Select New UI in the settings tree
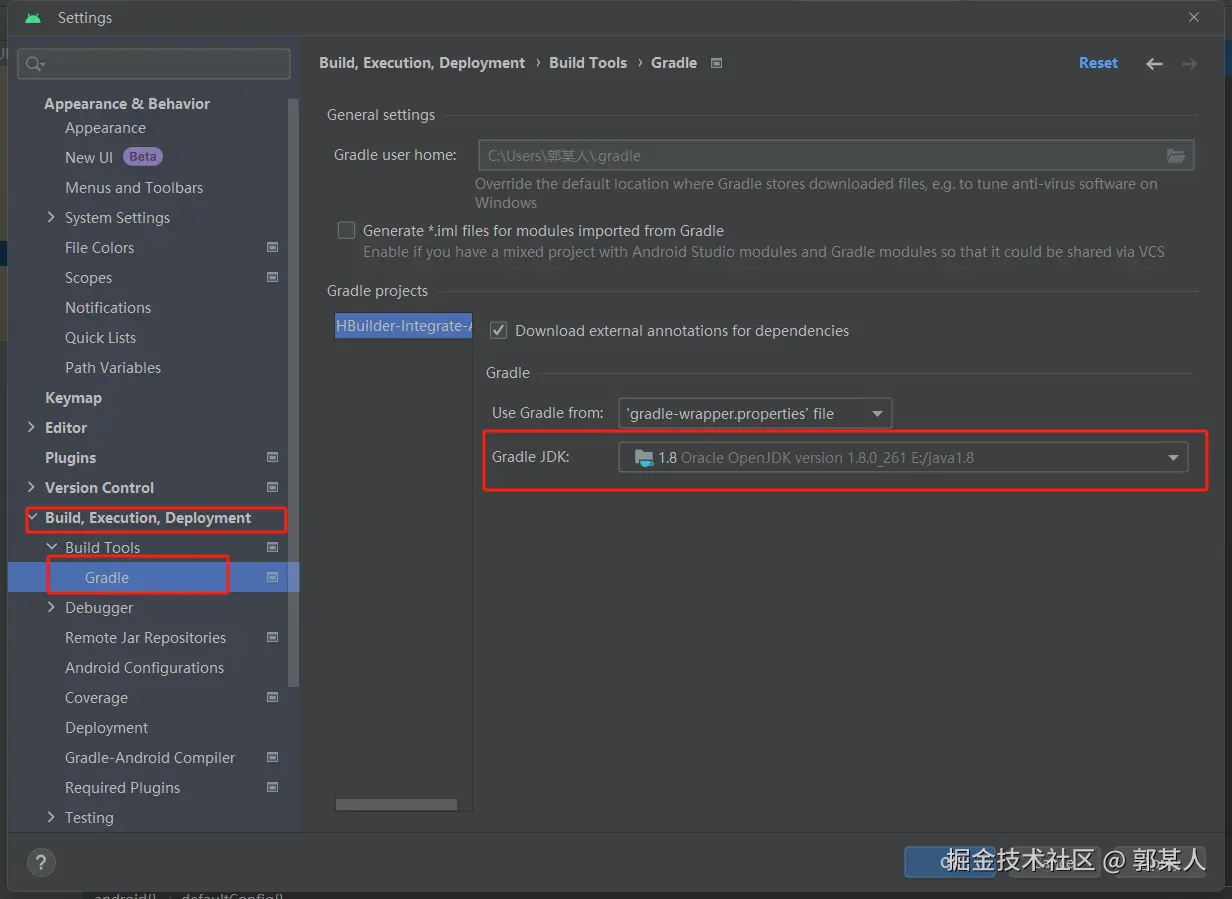 tap(89, 158)
